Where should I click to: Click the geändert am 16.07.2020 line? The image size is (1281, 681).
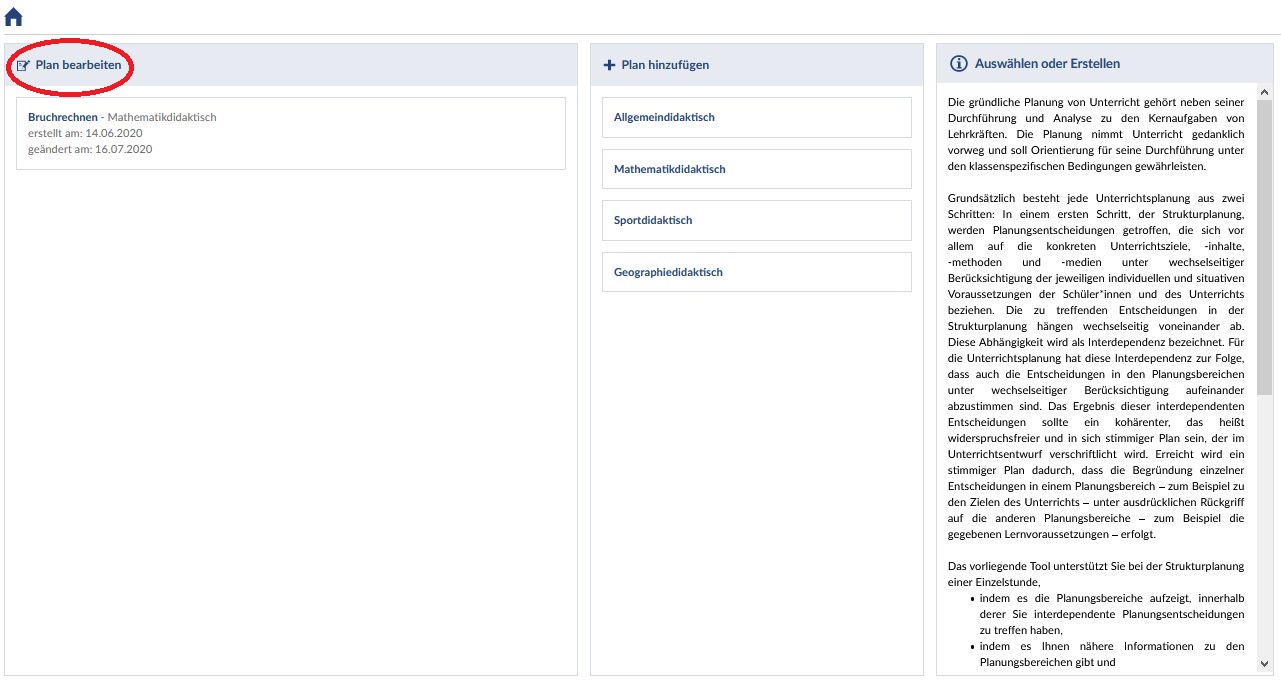(x=90, y=149)
